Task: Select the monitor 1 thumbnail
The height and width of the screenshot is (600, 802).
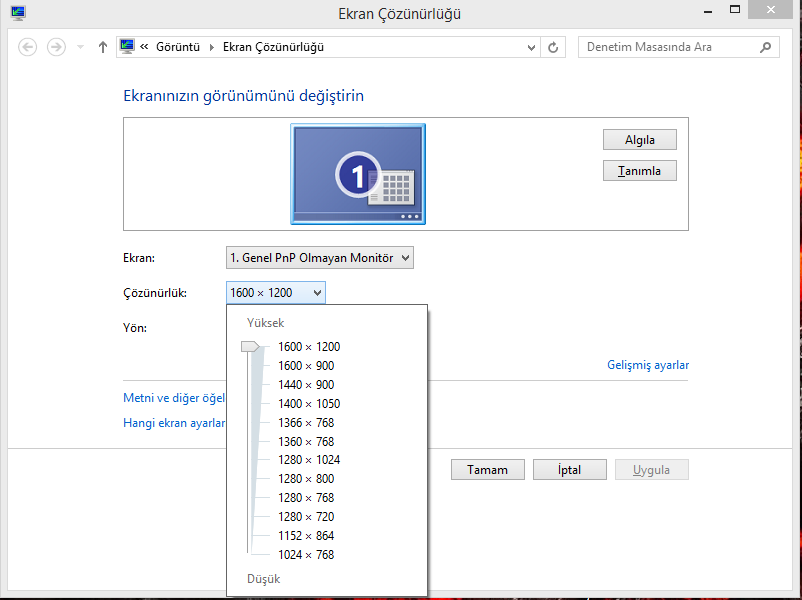Action: pyautogui.click(x=358, y=174)
